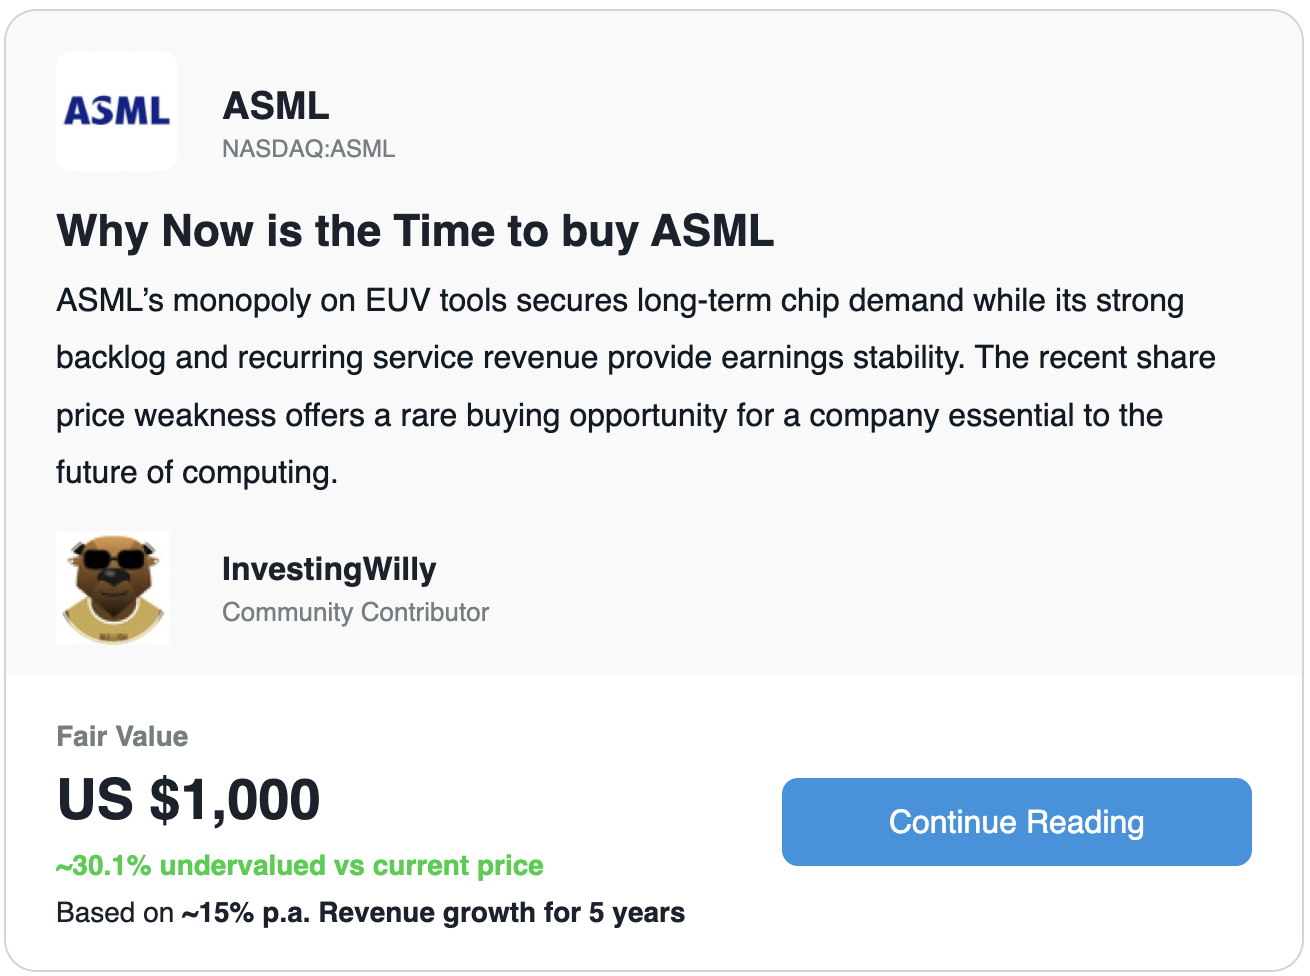Click the 'future of computing.' summary line
Screen dimensions: 1310x976
197,472
